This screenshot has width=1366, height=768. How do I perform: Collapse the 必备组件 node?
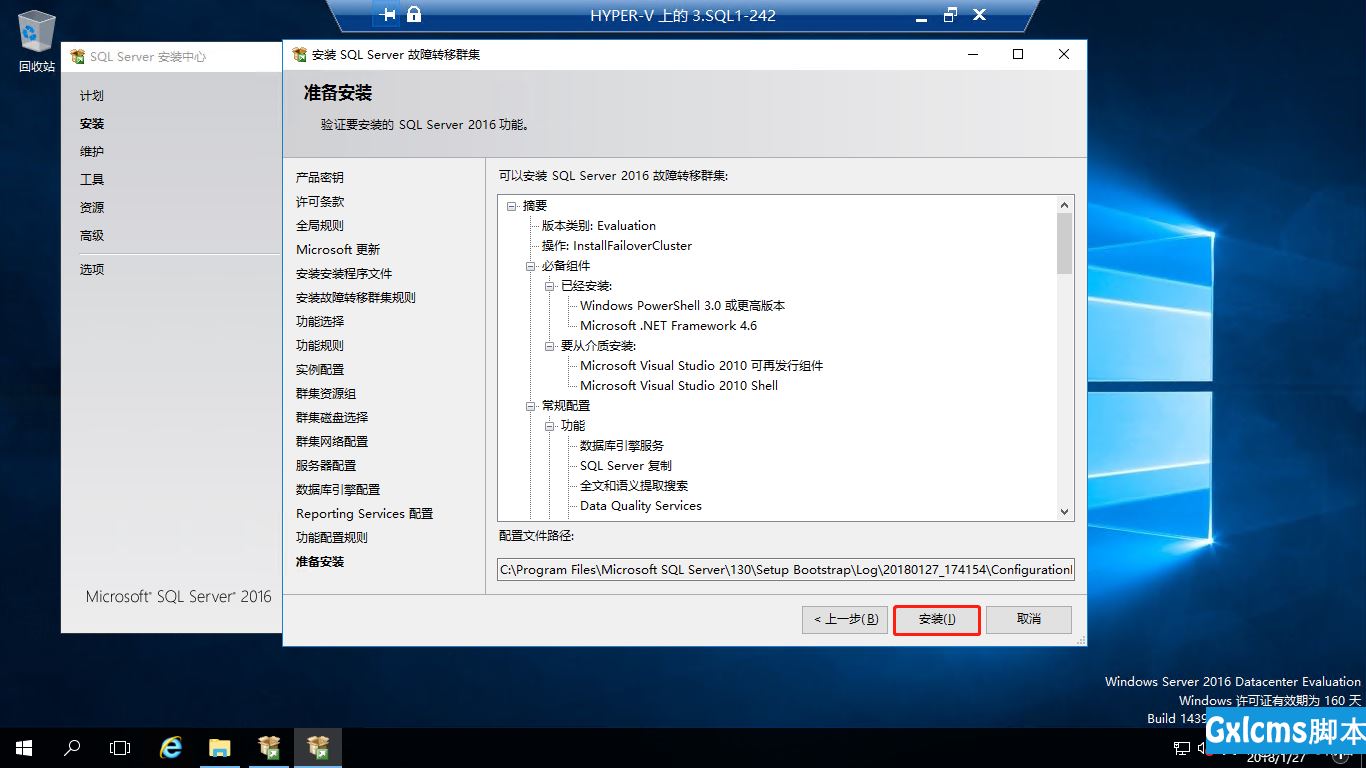(x=531, y=266)
